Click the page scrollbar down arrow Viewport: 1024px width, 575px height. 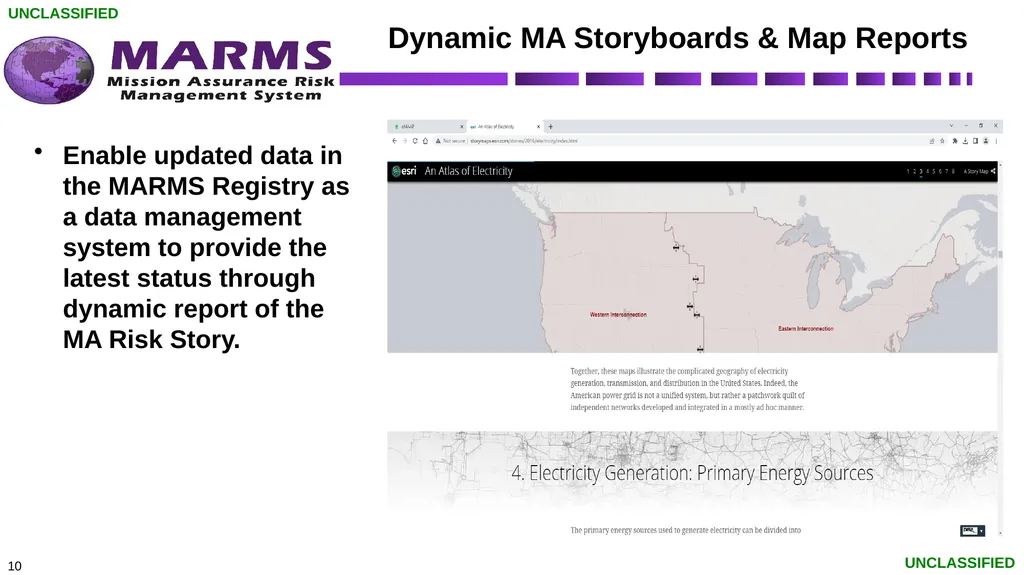click(x=1000, y=533)
